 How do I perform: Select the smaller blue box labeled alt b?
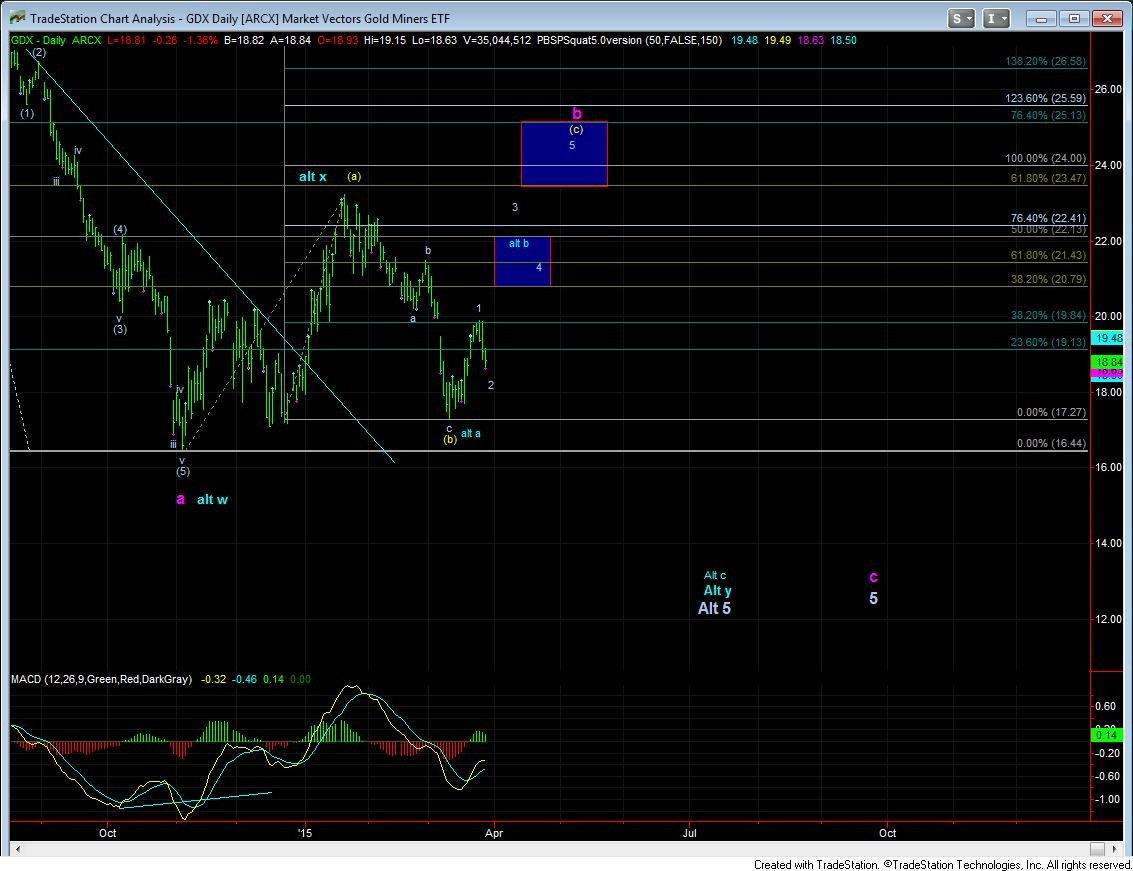[x=522, y=261]
